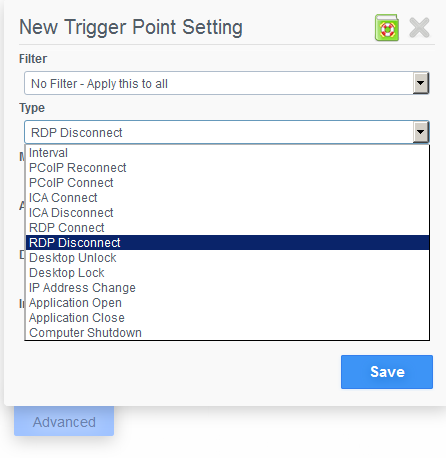Select Interval from the Type list
This screenshot has width=446, height=458.
click(227, 153)
